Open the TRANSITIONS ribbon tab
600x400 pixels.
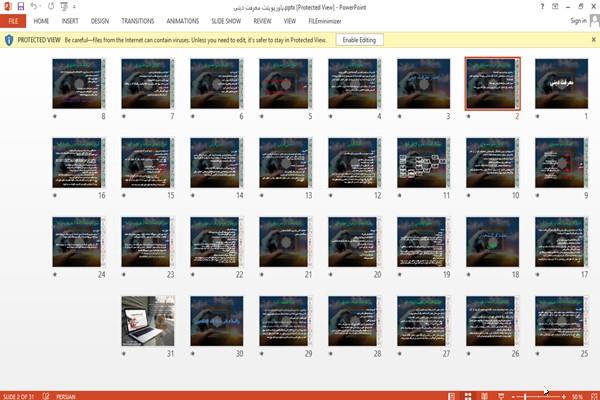[x=138, y=21]
